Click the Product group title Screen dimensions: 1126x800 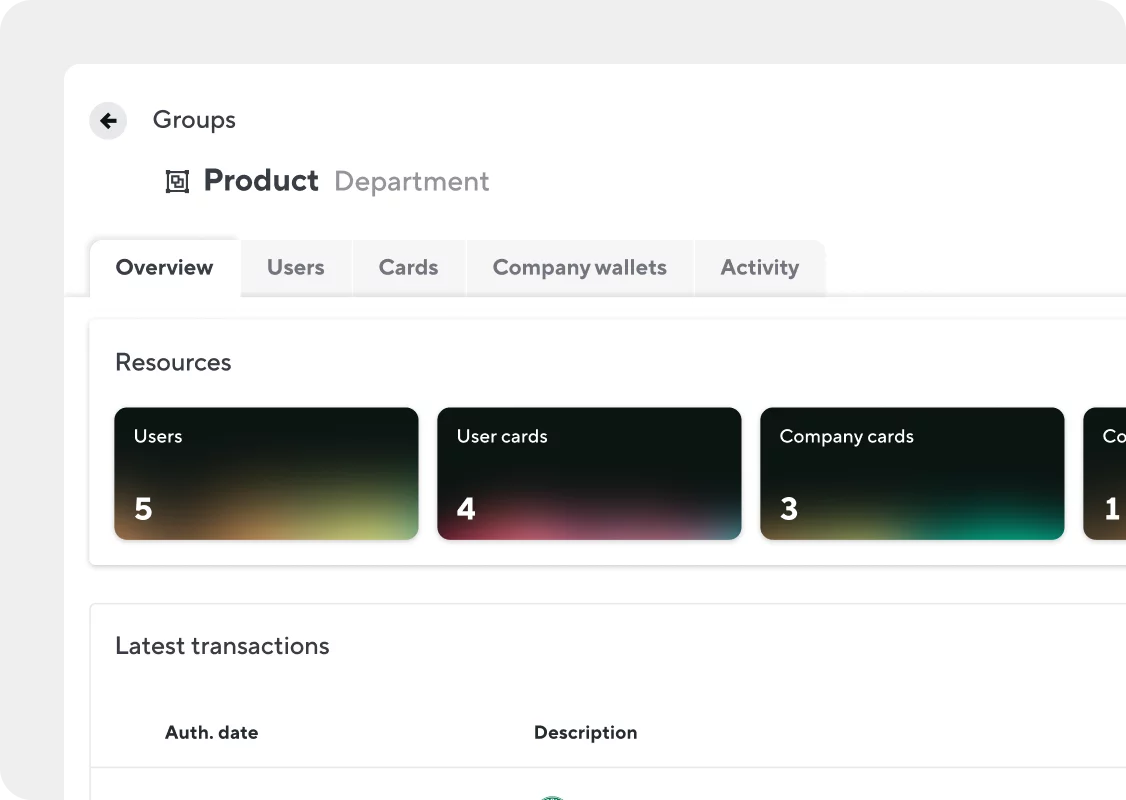pyautogui.click(x=261, y=180)
